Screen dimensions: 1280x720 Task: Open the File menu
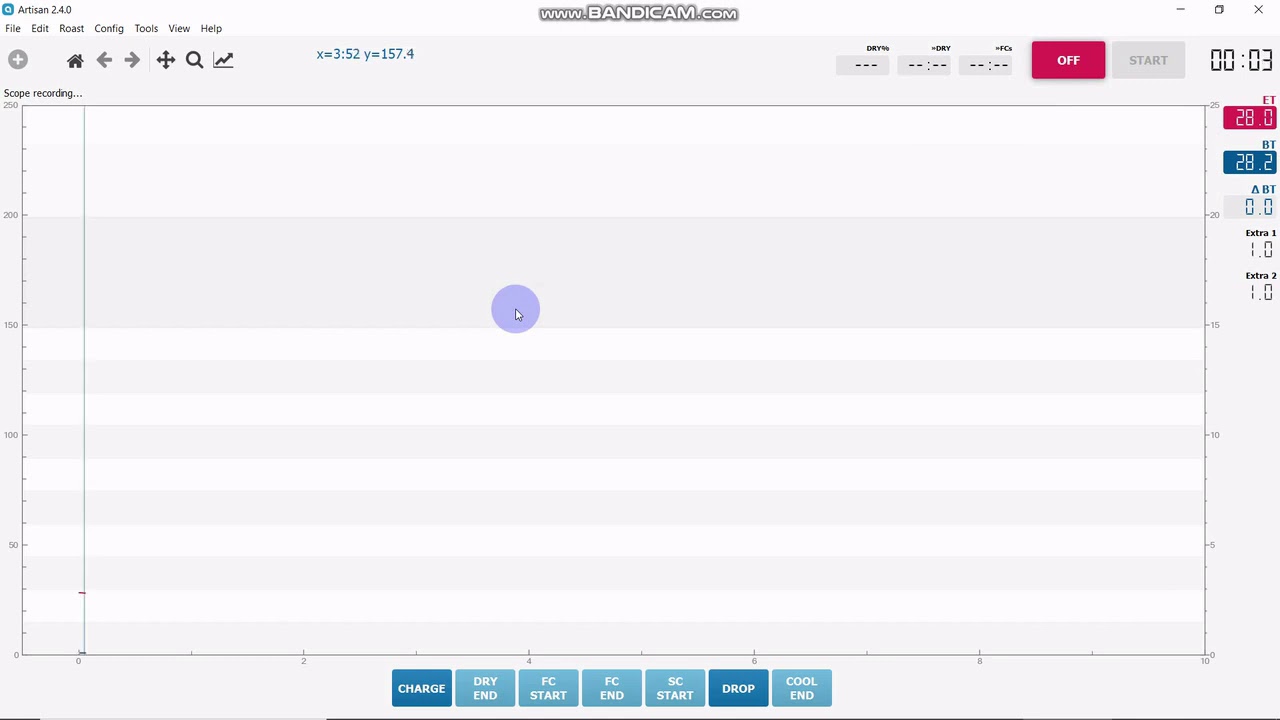coord(13,29)
